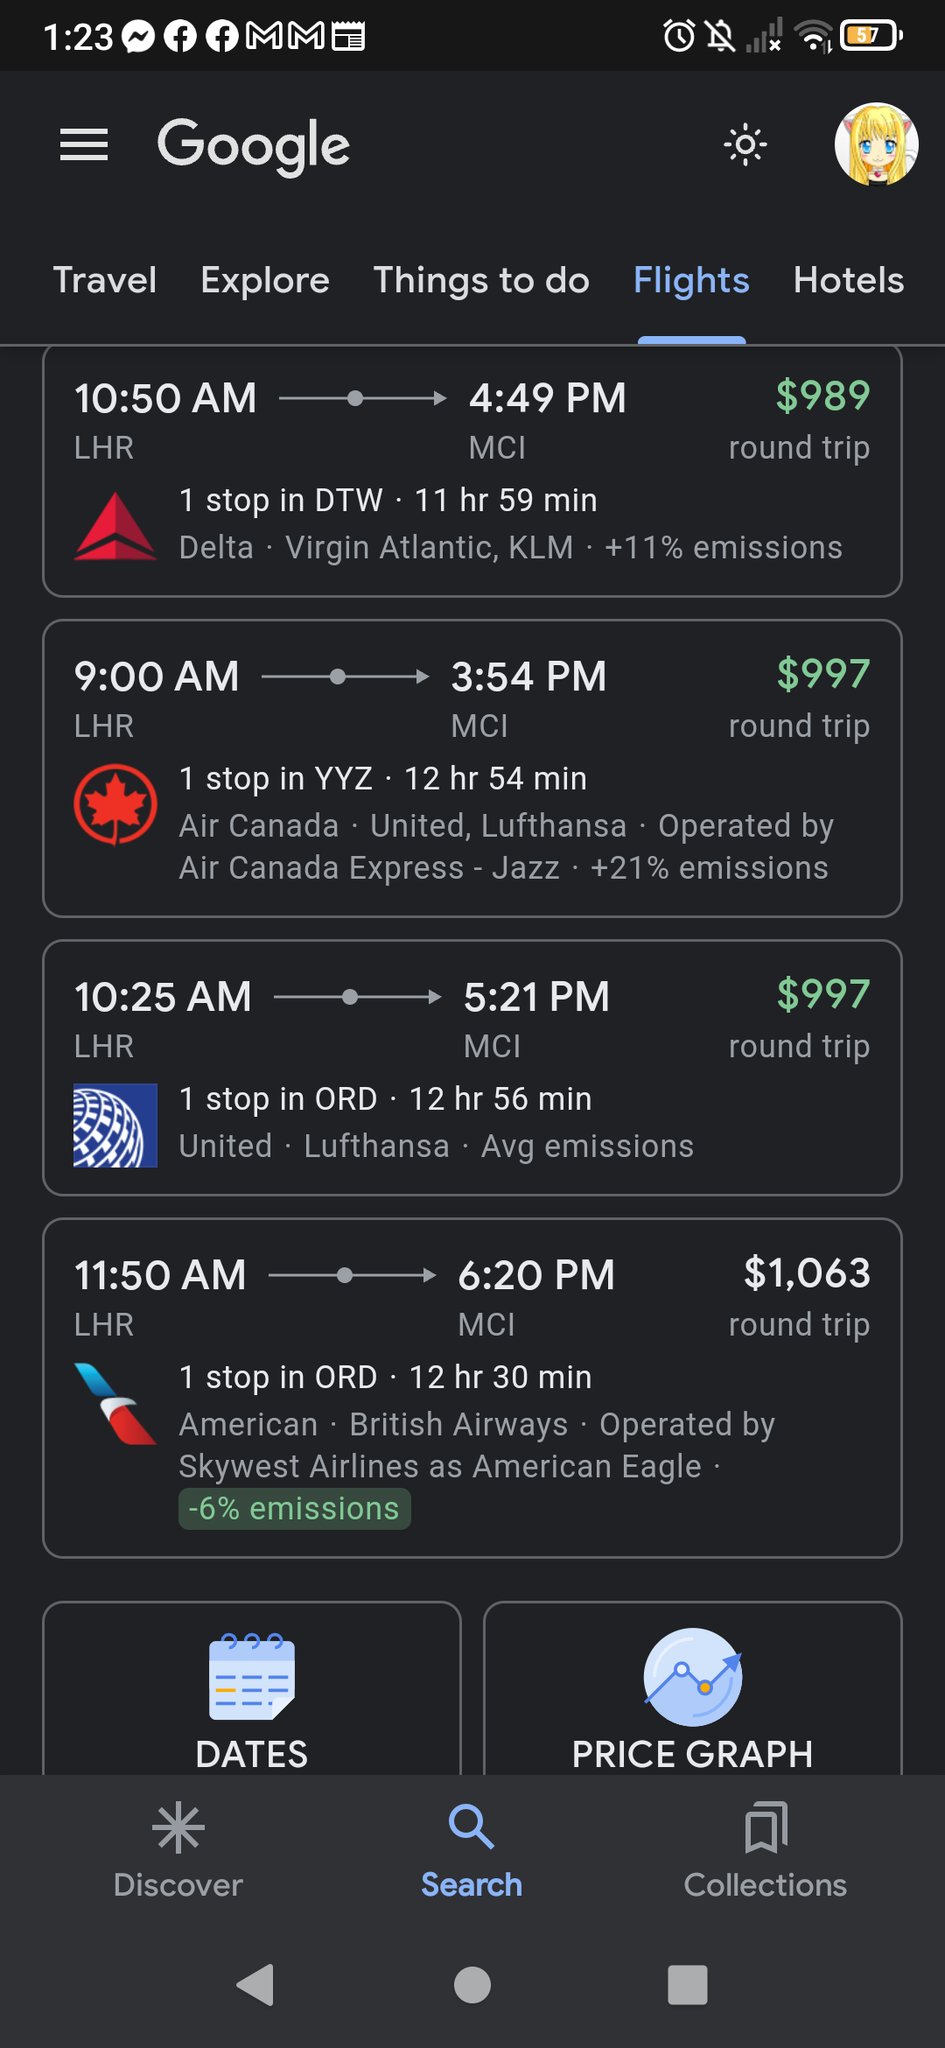
Task: Click the United globe logo
Action: 115,1125
